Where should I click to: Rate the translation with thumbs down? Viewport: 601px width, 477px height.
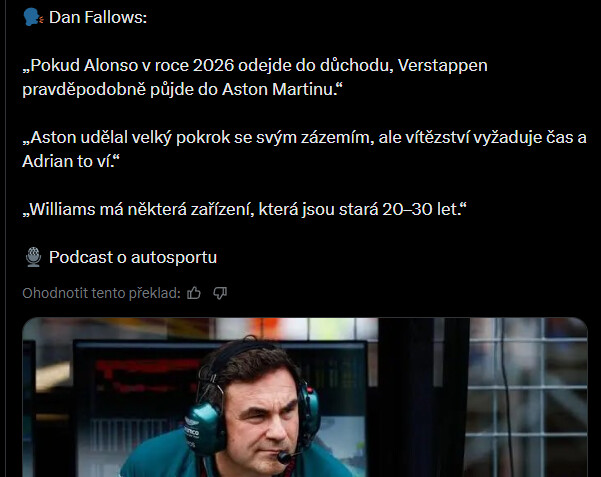(x=220, y=293)
